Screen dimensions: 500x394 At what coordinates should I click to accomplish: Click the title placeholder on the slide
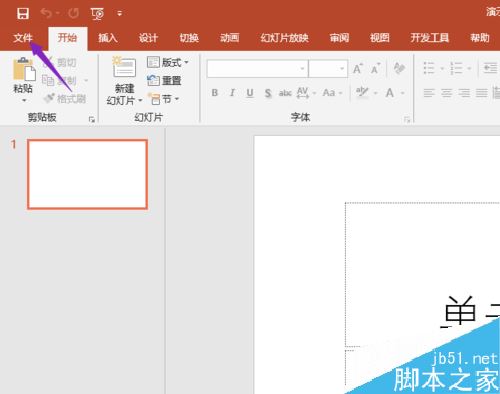click(422, 274)
